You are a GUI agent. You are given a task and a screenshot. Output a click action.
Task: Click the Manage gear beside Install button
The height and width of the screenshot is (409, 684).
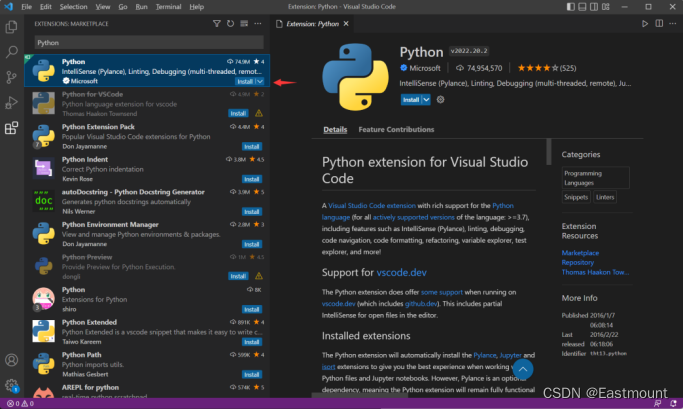(441, 100)
